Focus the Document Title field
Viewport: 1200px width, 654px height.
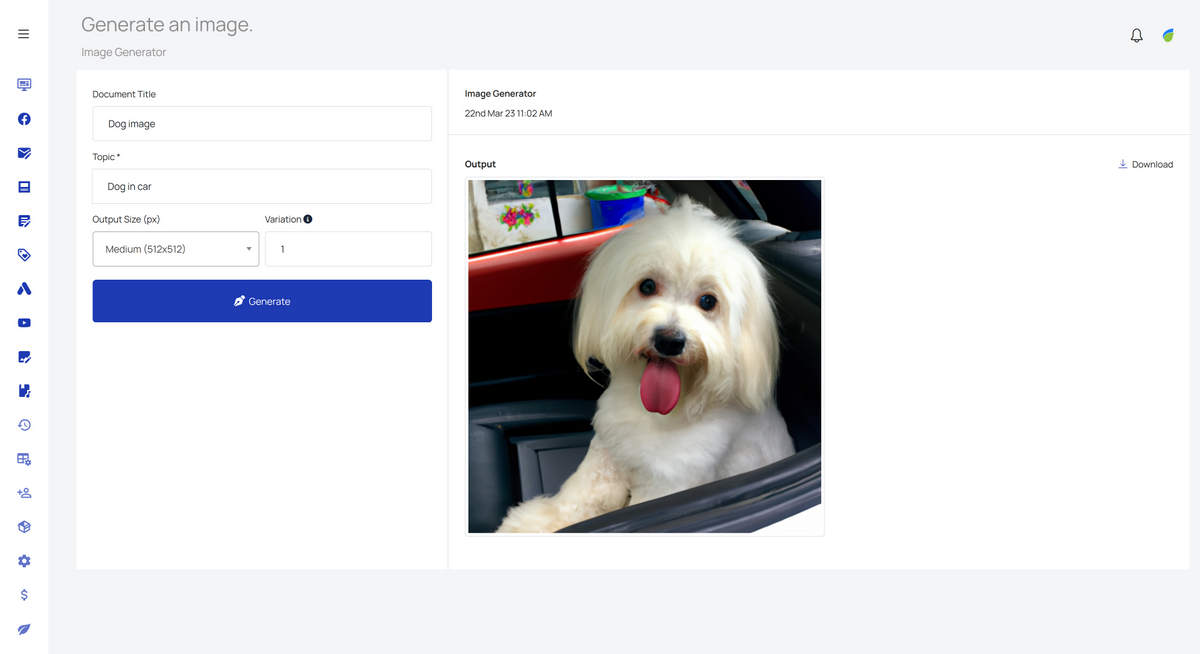[262, 124]
